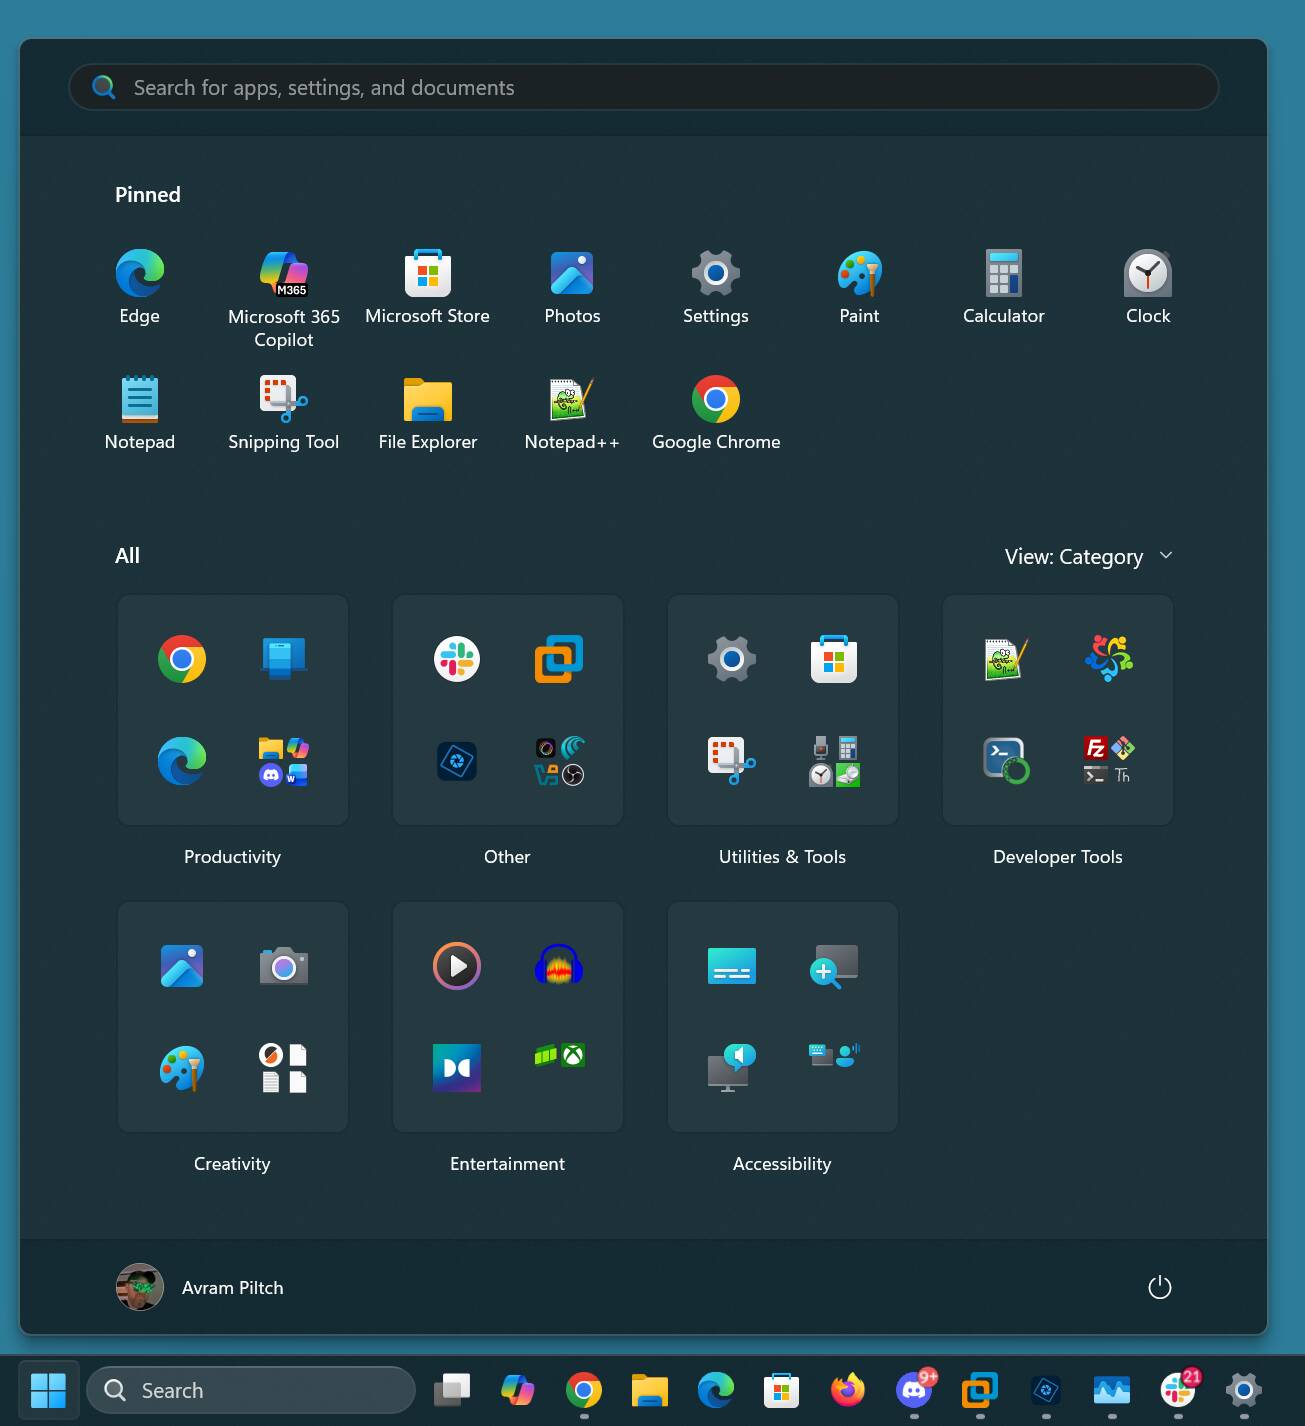
Task: Open Slack in the Other category
Action: tap(457, 660)
